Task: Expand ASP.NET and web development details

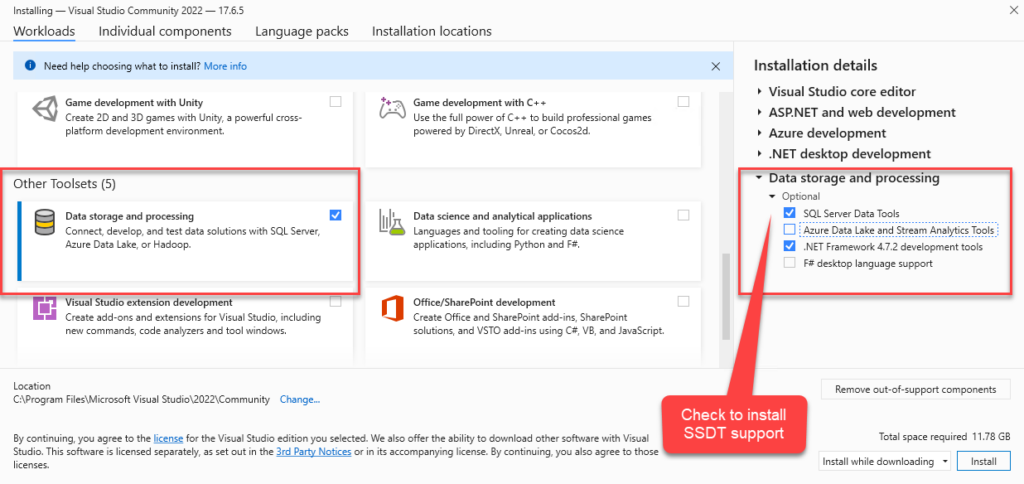Action: click(760, 113)
